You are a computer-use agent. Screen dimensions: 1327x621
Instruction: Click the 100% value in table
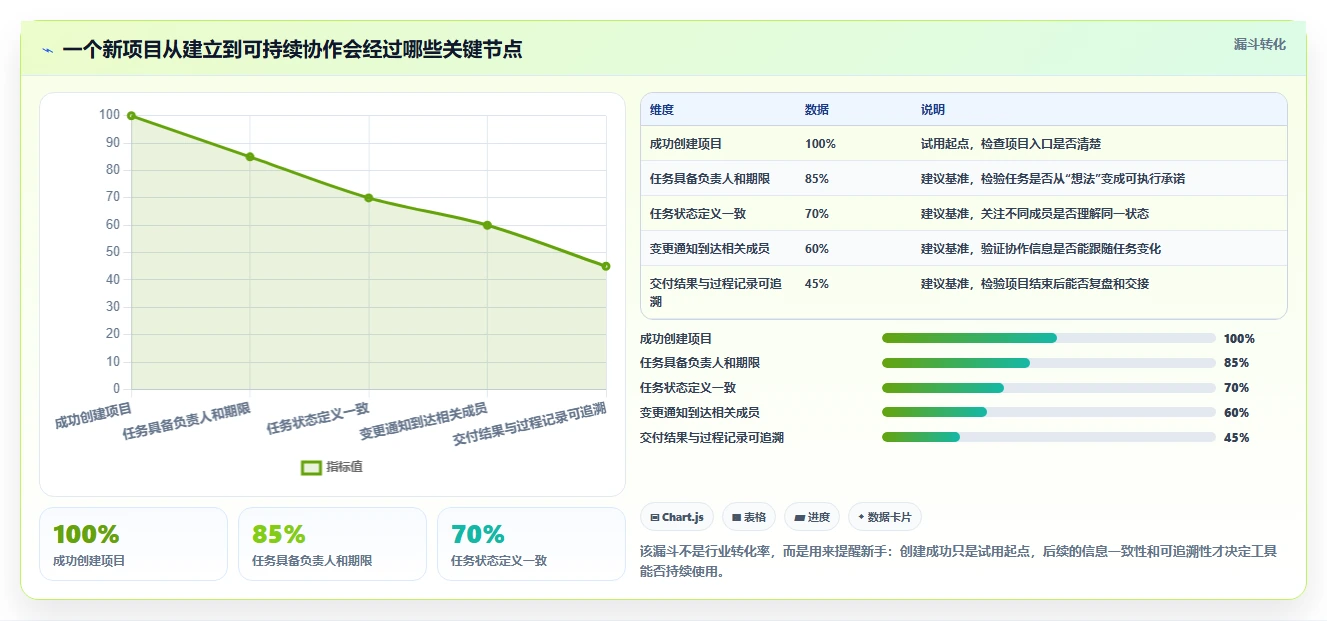click(820, 144)
